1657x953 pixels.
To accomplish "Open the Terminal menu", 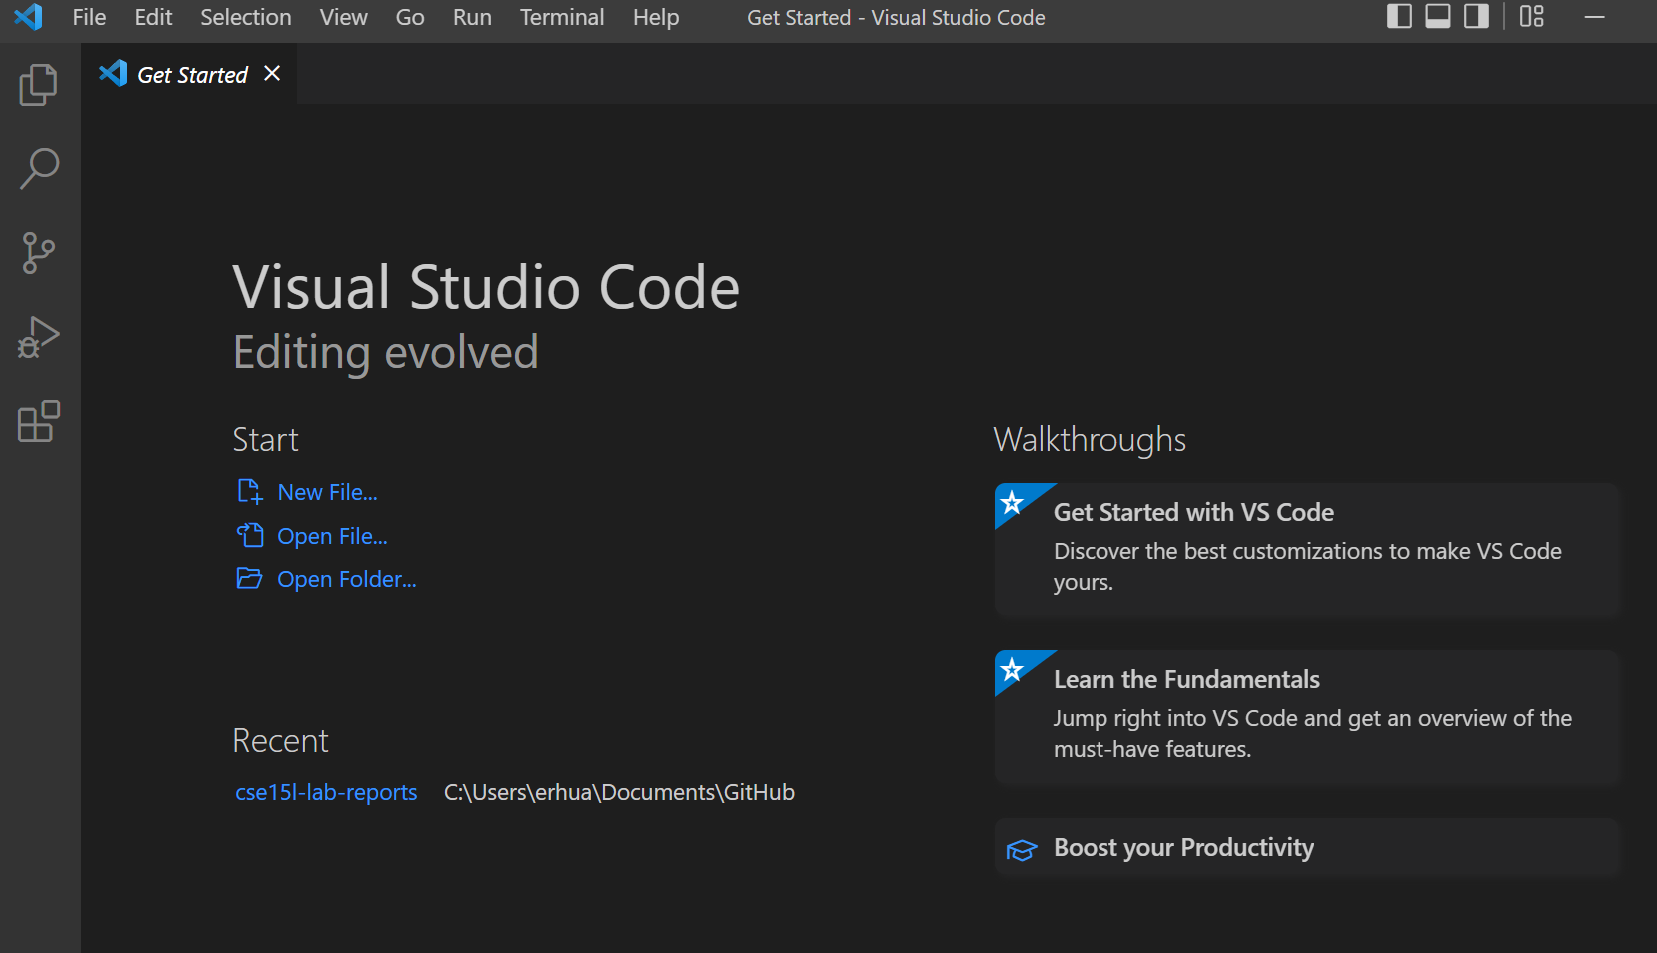I will [x=562, y=17].
